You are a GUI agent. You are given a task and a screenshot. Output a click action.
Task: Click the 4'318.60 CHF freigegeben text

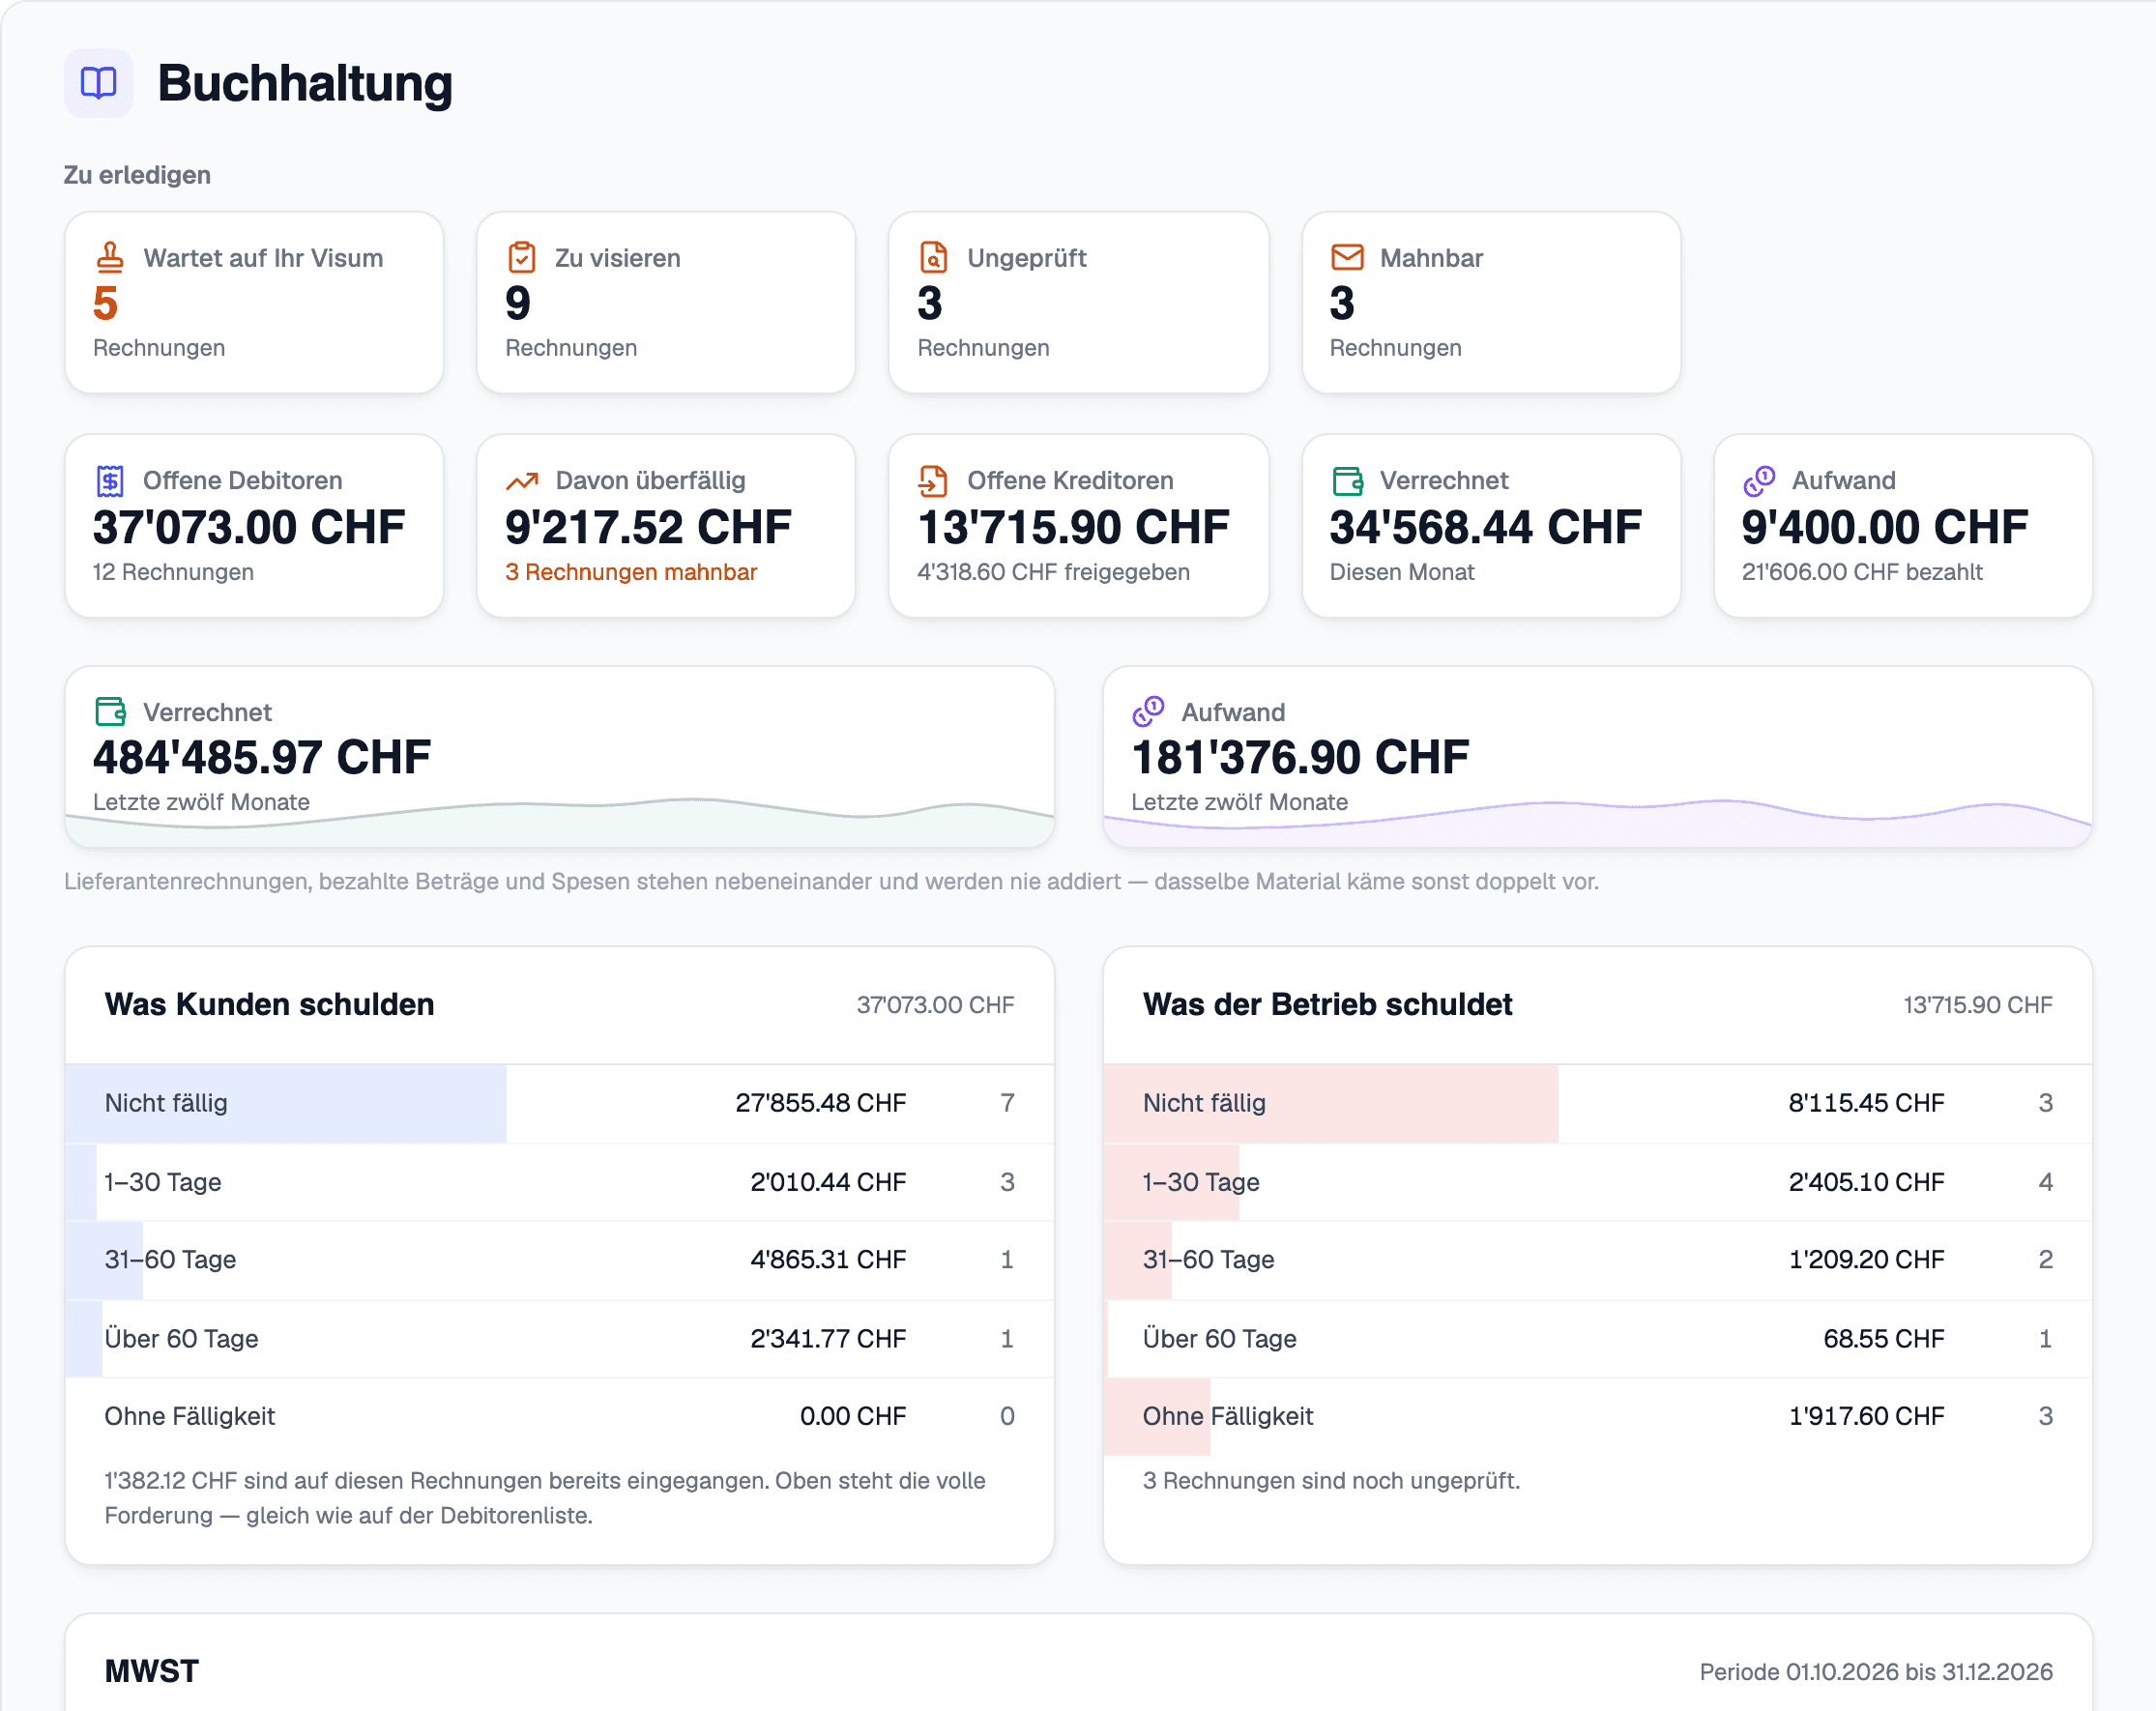1053,572
